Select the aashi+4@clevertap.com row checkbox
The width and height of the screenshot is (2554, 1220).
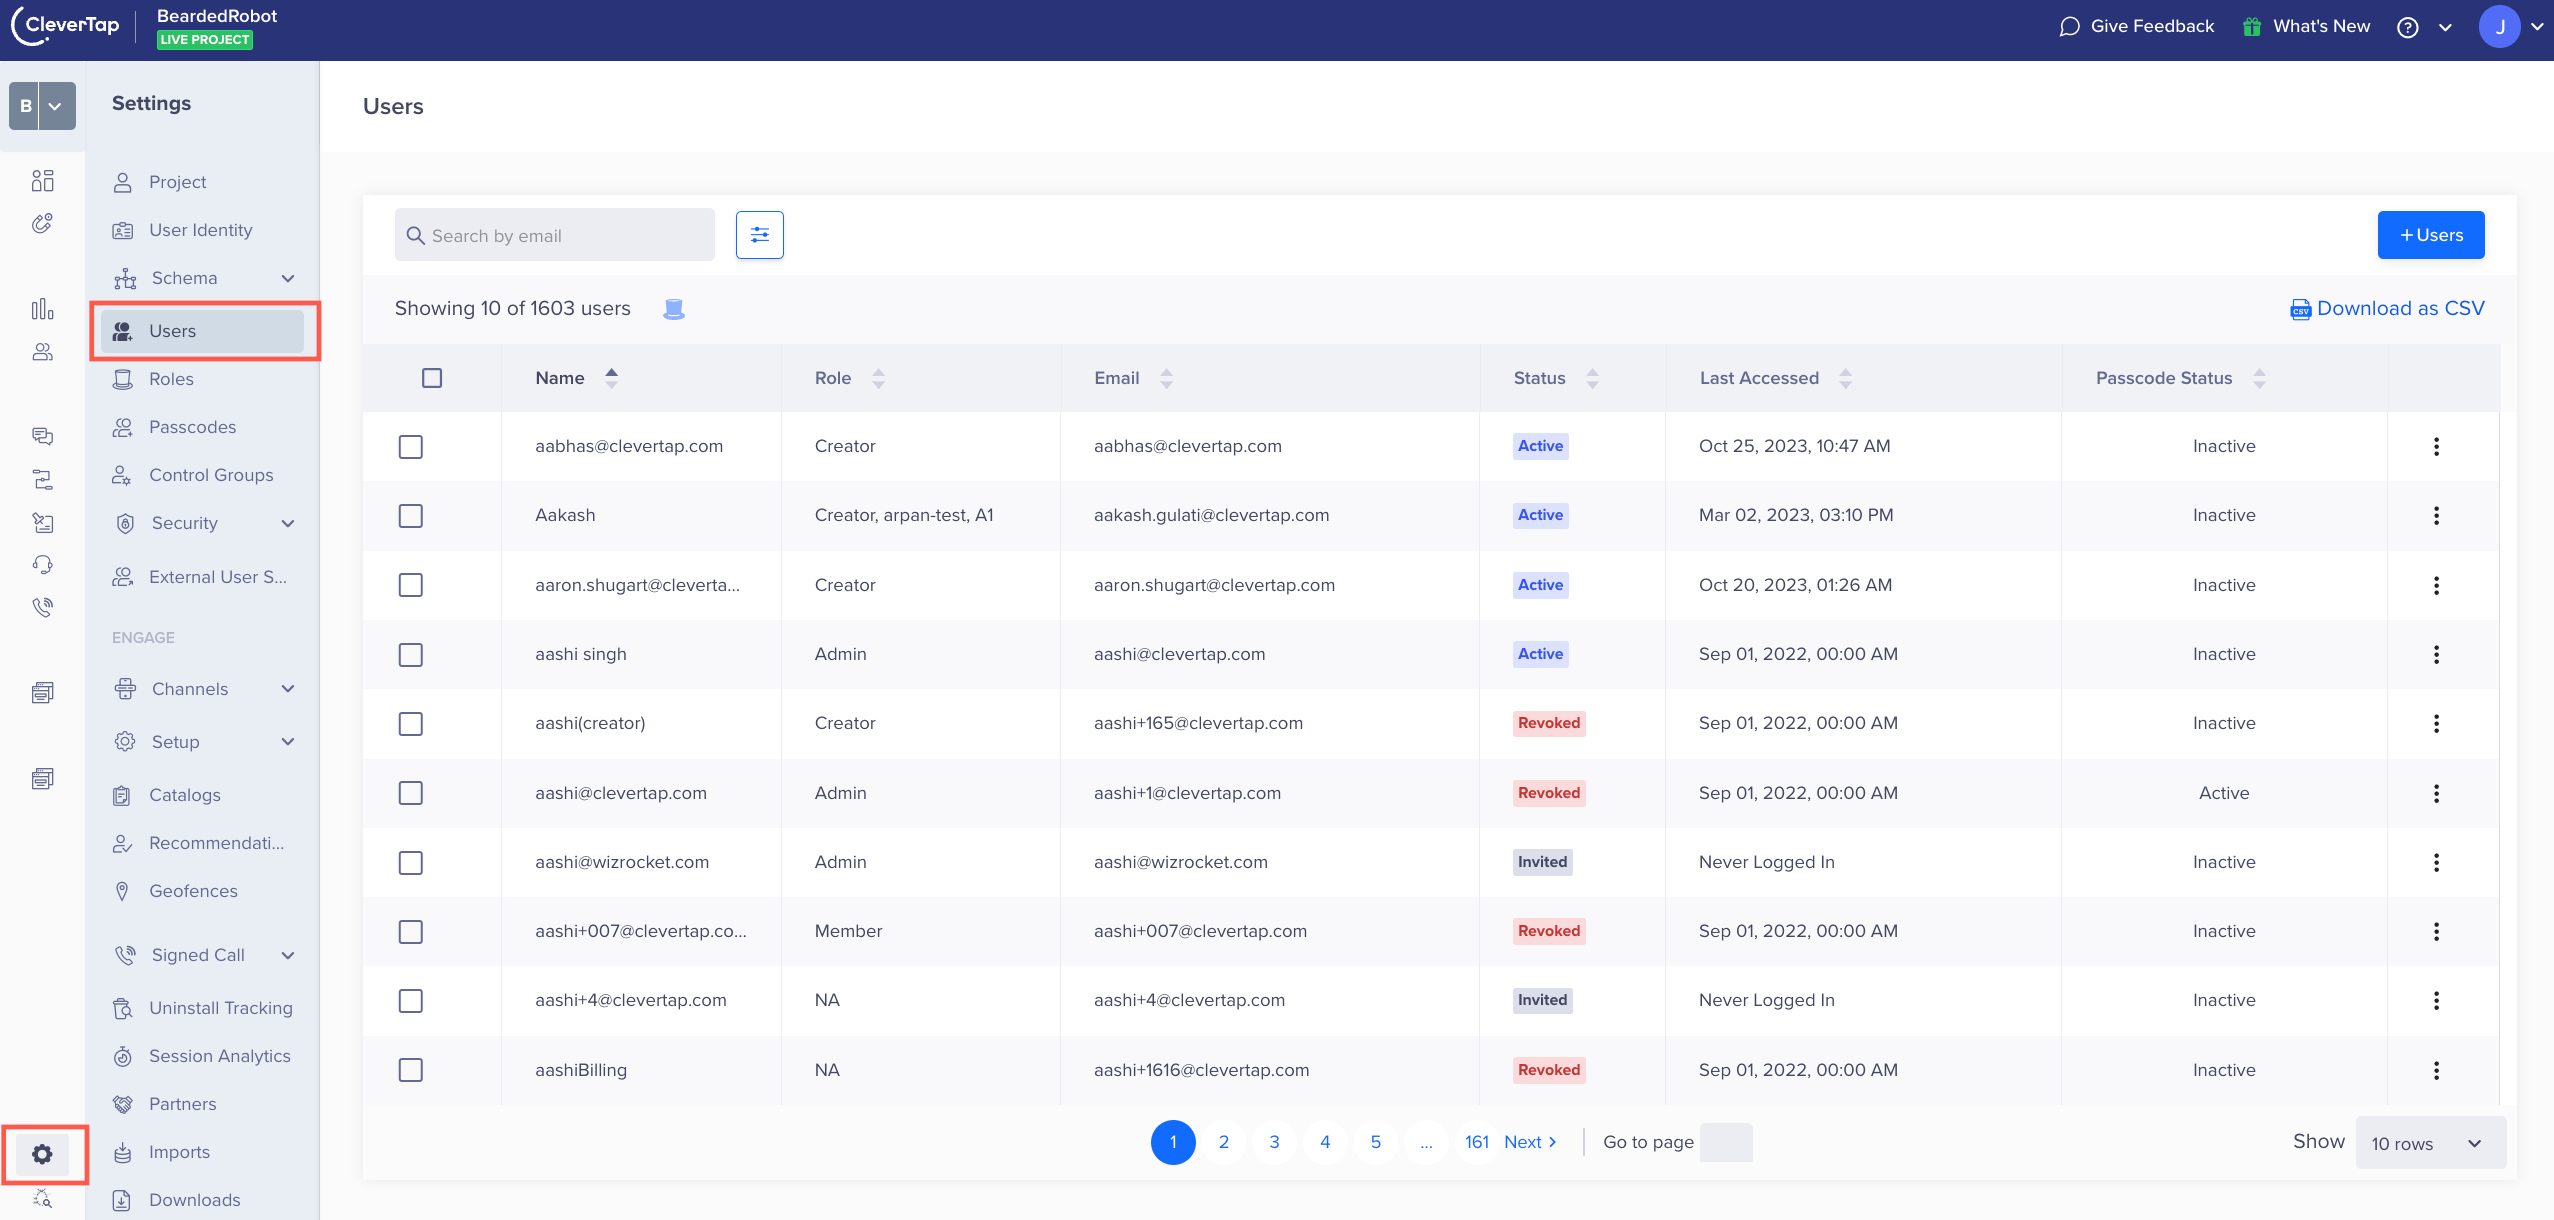(410, 1000)
